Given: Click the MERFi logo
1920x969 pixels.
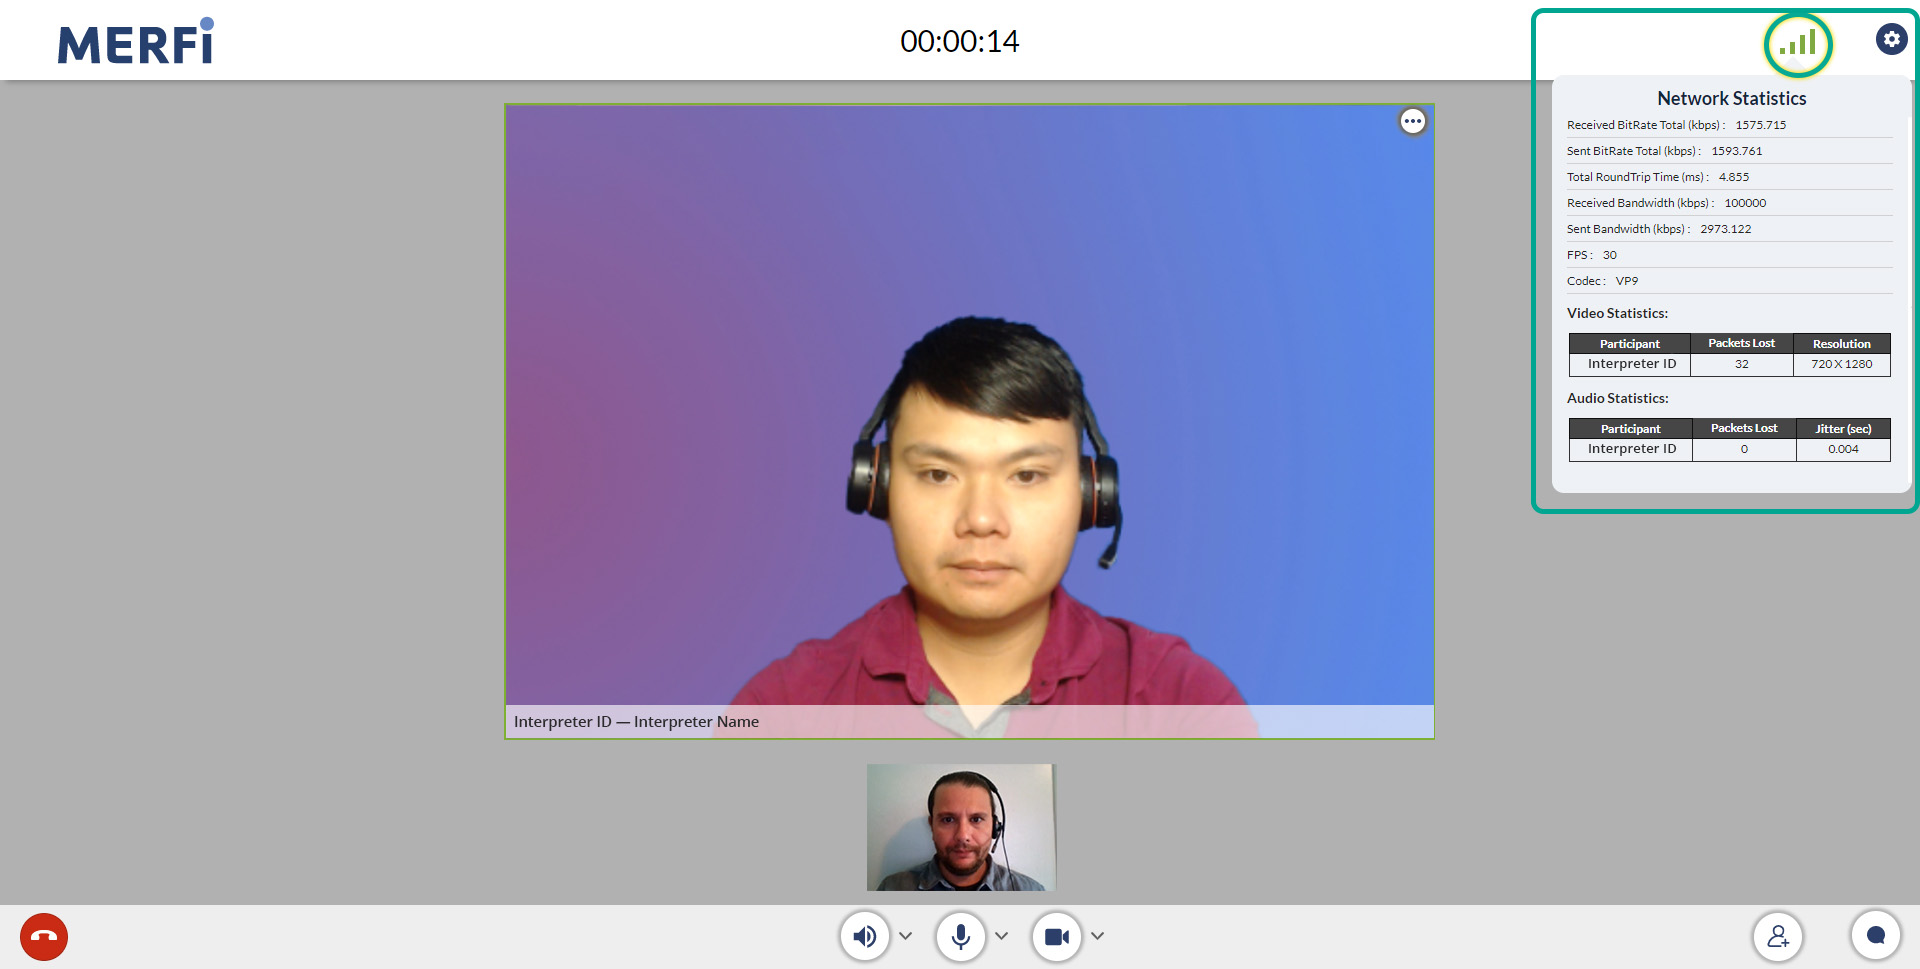Looking at the screenshot, I should pyautogui.click(x=136, y=42).
